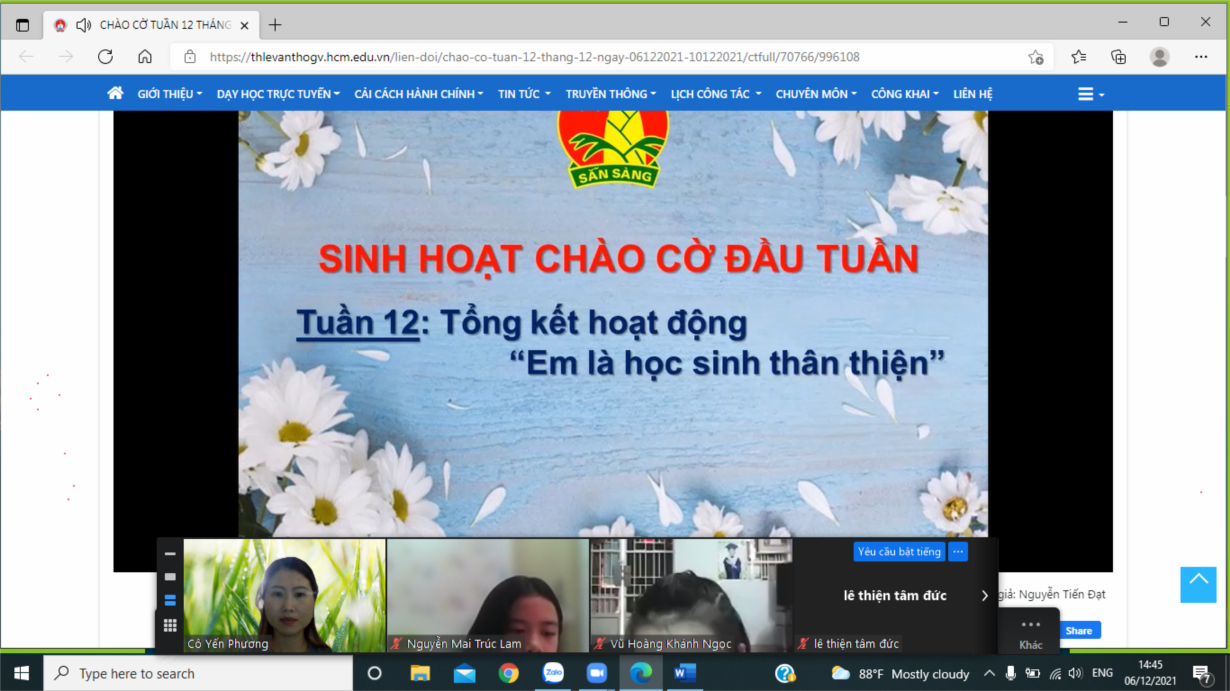Click the Khác more options button
Screen dimensions: 1230x691
pyautogui.click(x=1030, y=632)
